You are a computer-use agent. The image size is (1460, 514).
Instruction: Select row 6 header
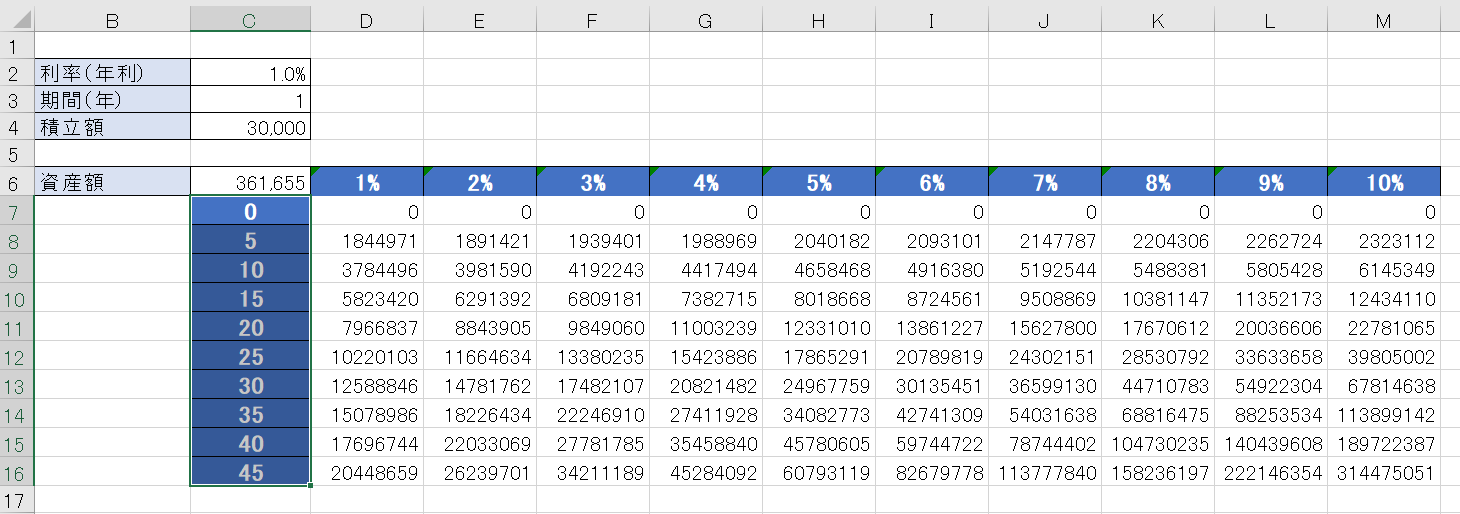point(17,183)
